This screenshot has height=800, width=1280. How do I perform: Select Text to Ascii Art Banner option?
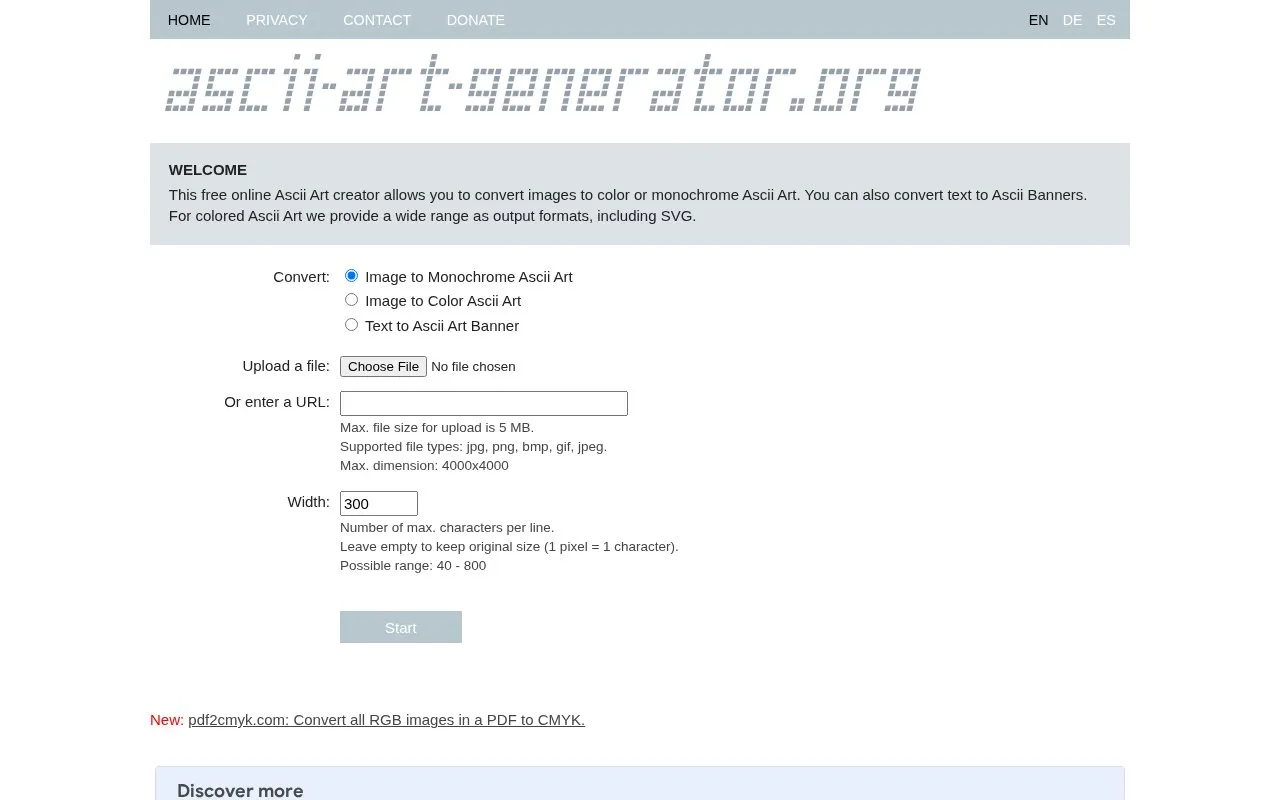(351, 325)
